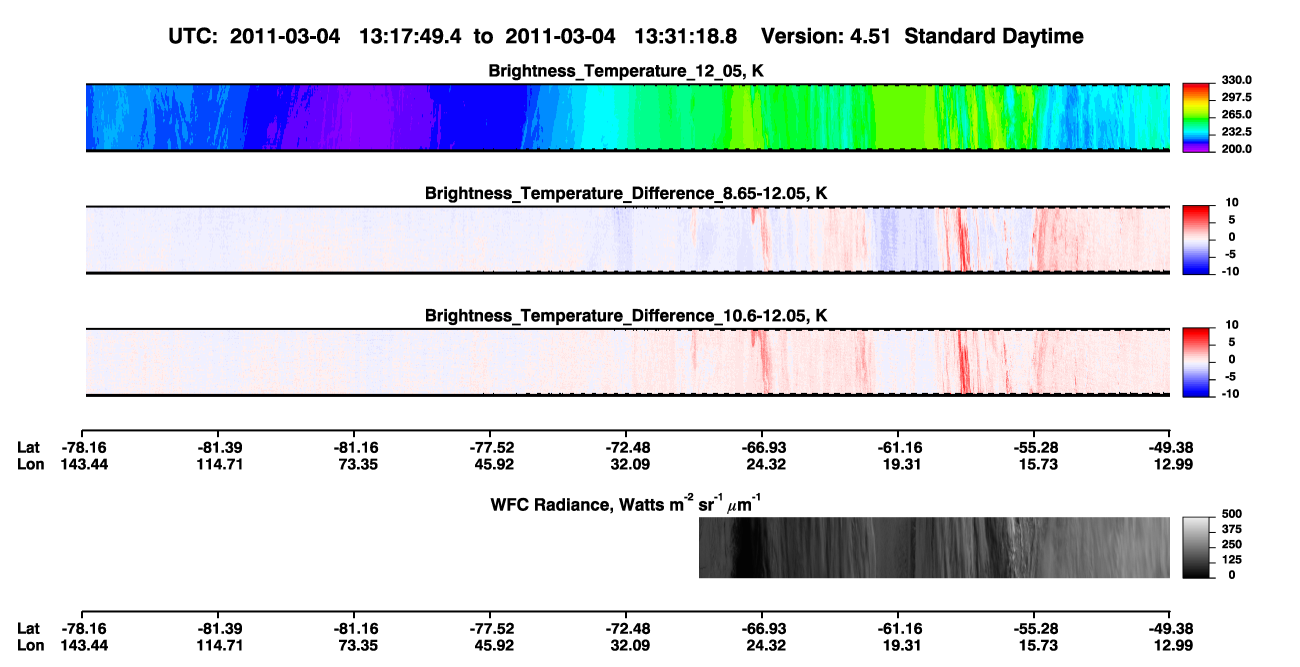
Task: Click longitude 24.32 on the bottom axis
Action: (x=762, y=645)
